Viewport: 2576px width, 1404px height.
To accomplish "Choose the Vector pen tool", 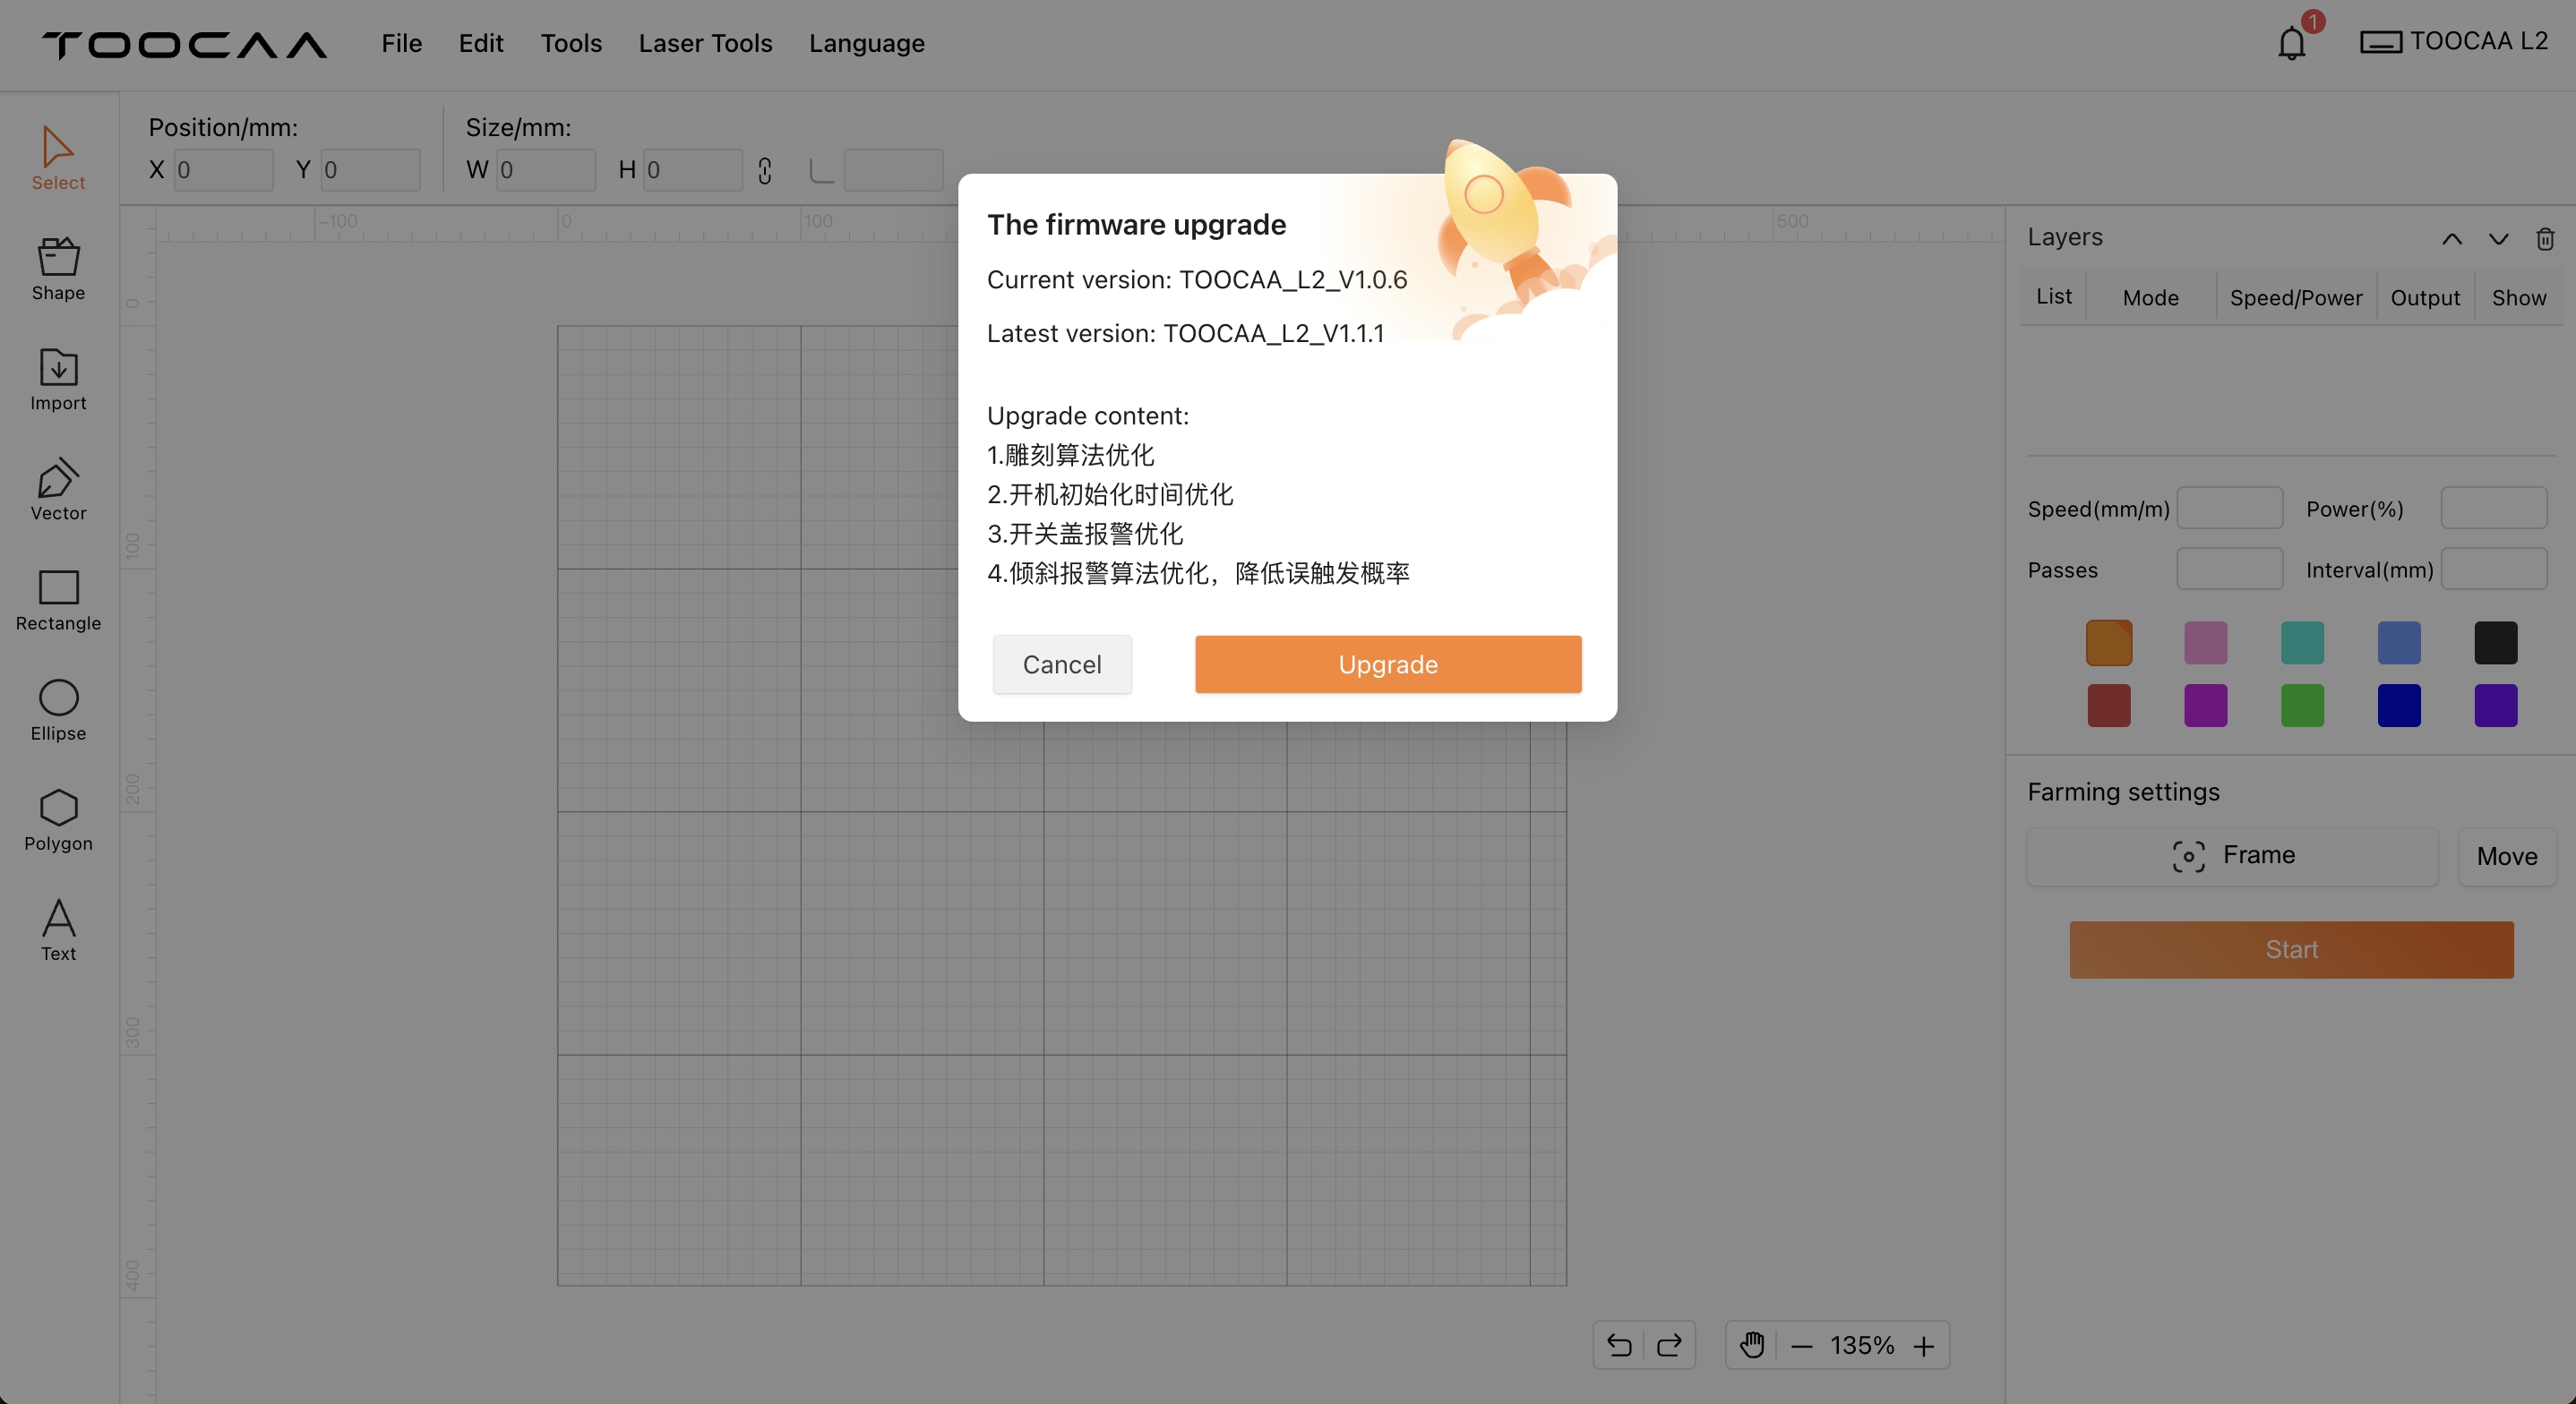I will tap(58, 489).
